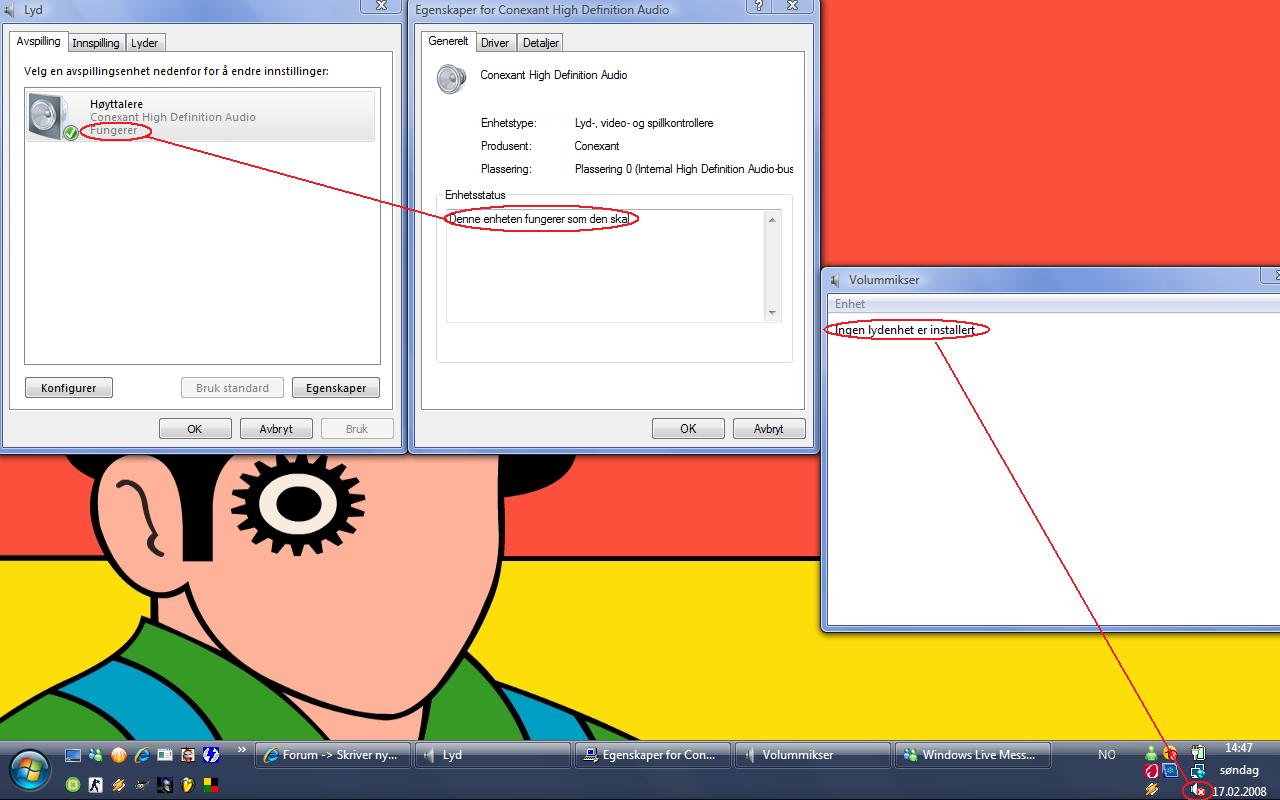Click the speaker icon in Conexant properties
1280x800 pixels.
(x=452, y=79)
